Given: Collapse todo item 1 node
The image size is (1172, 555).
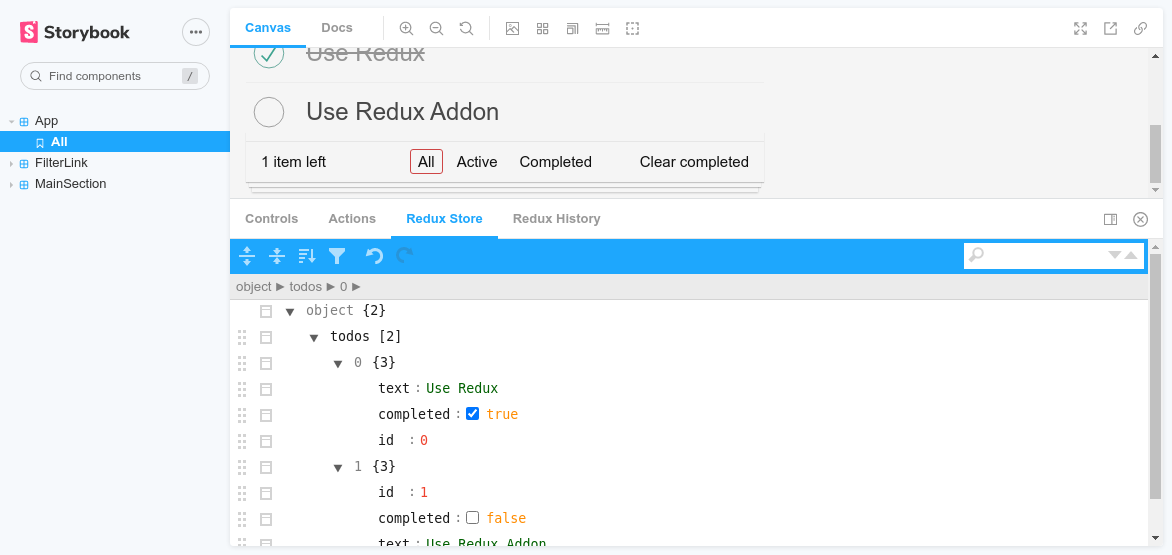Looking at the screenshot, I should point(339,468).
